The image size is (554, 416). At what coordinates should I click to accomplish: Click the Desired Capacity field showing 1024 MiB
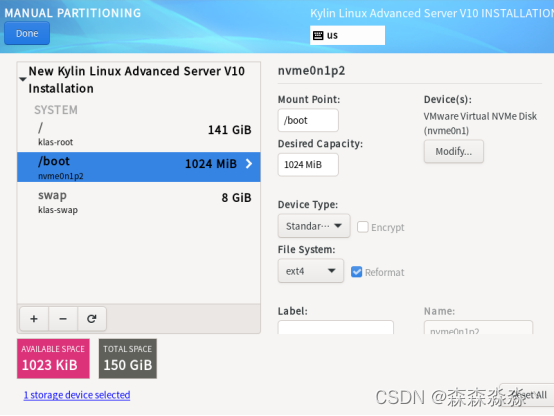pos(308,165)
